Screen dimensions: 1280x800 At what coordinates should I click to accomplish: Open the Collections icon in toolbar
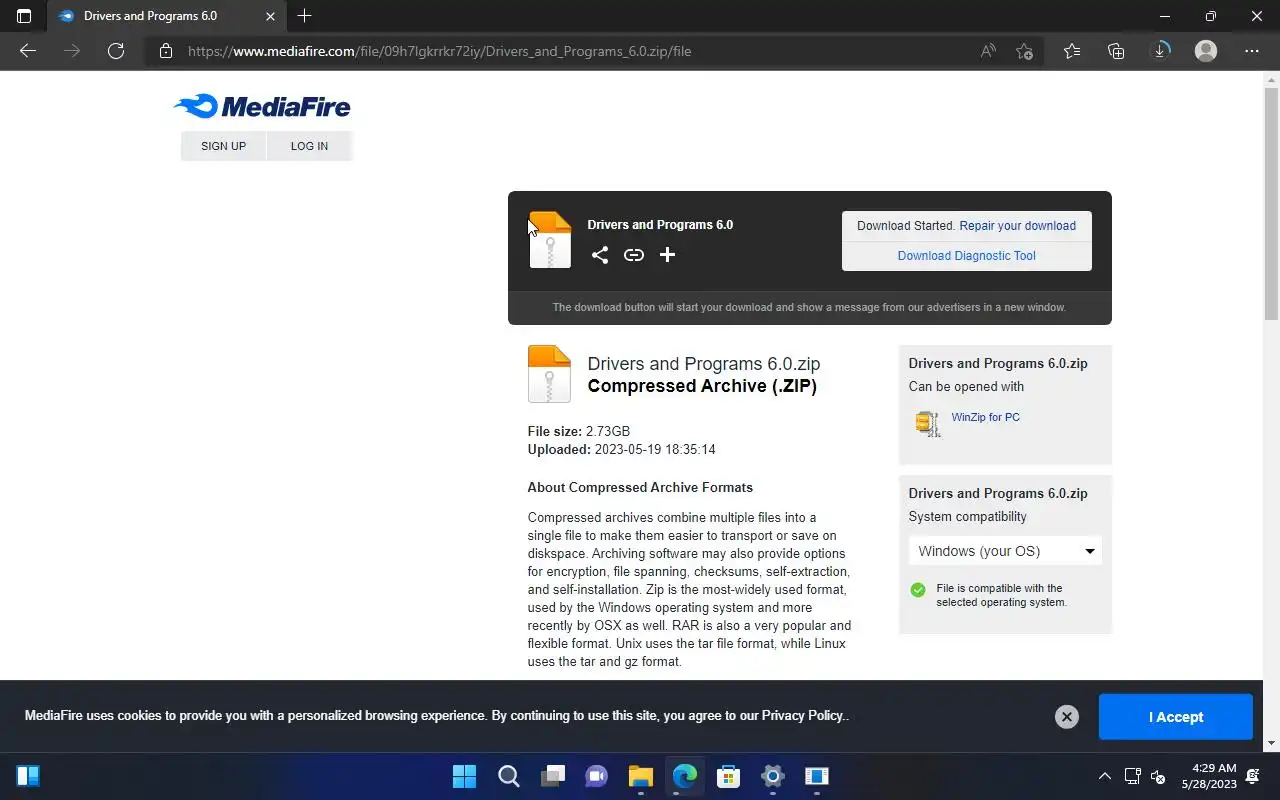pyautogui.click(x=1116, y=51)
